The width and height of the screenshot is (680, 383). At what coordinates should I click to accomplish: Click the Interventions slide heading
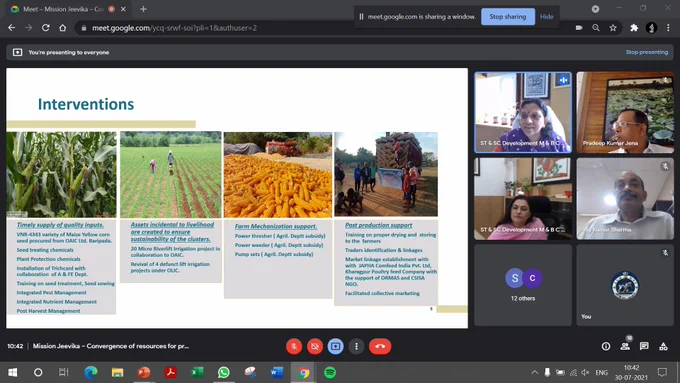(86, 104)
